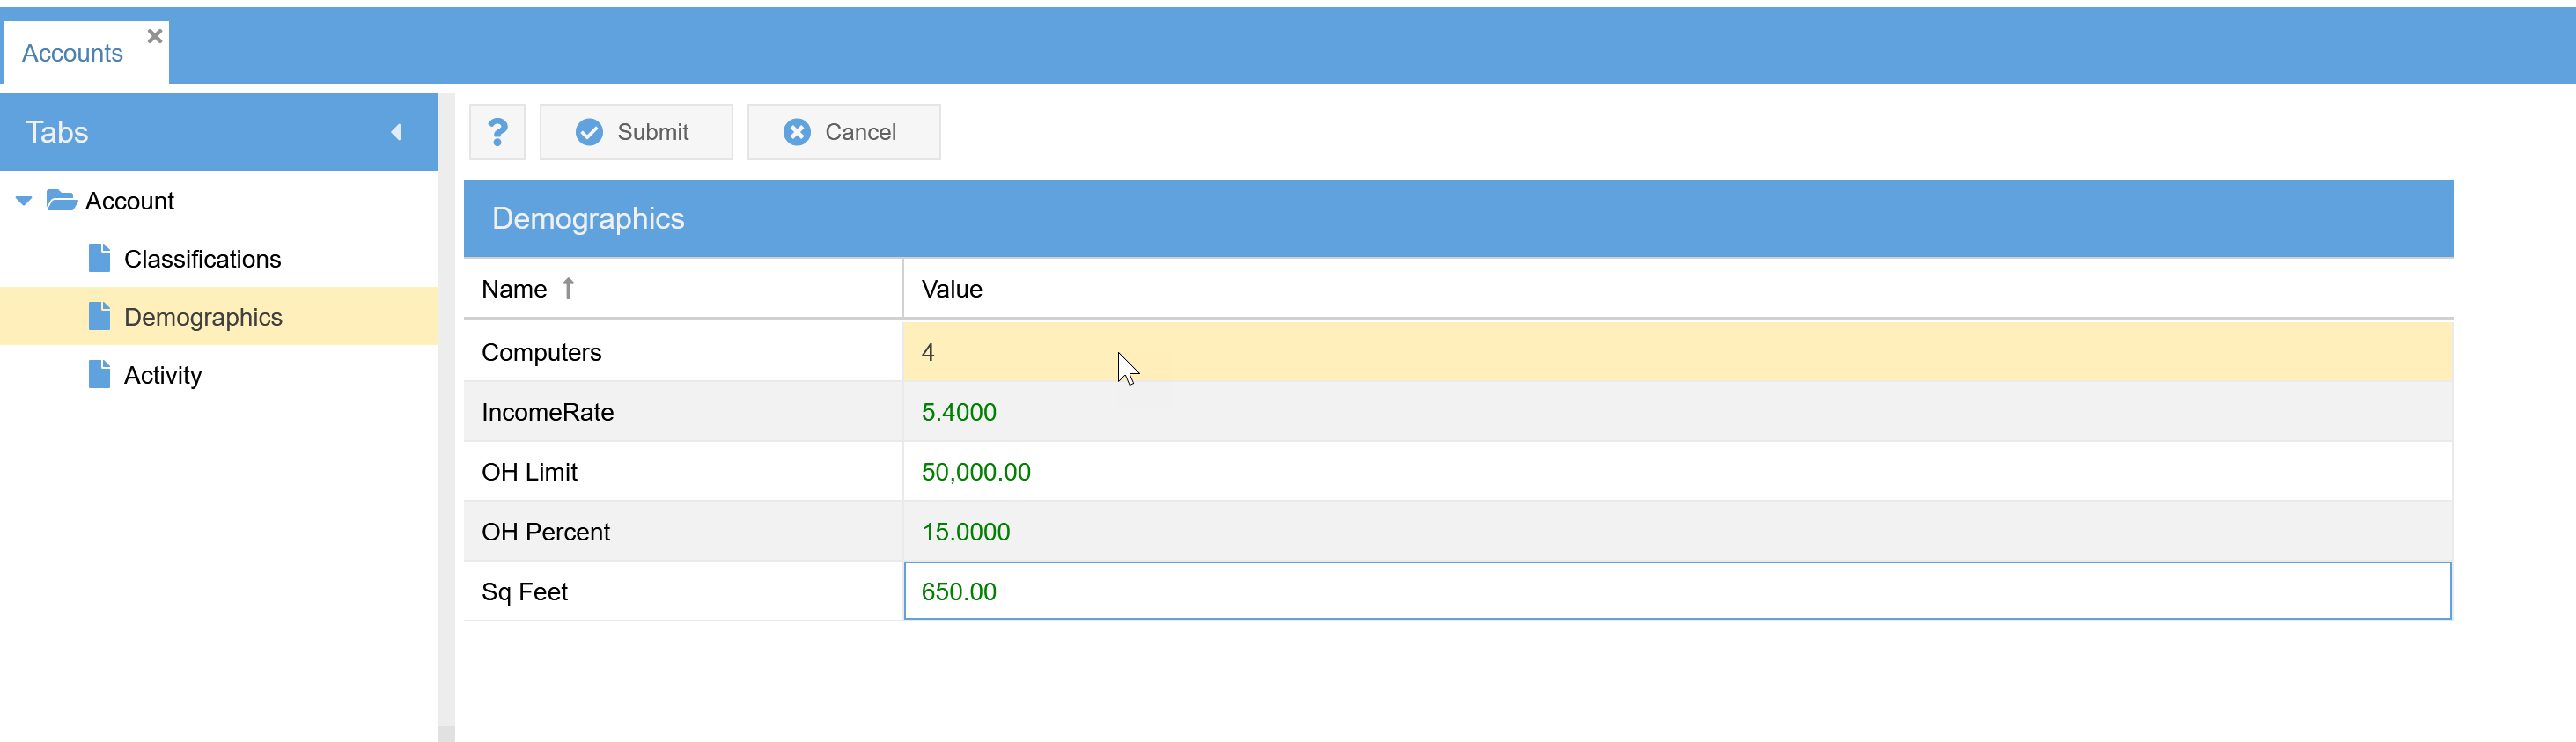The image size is (2576, 742).
Task: Edit the Sq Feet value field
Action: [1676, 591]
